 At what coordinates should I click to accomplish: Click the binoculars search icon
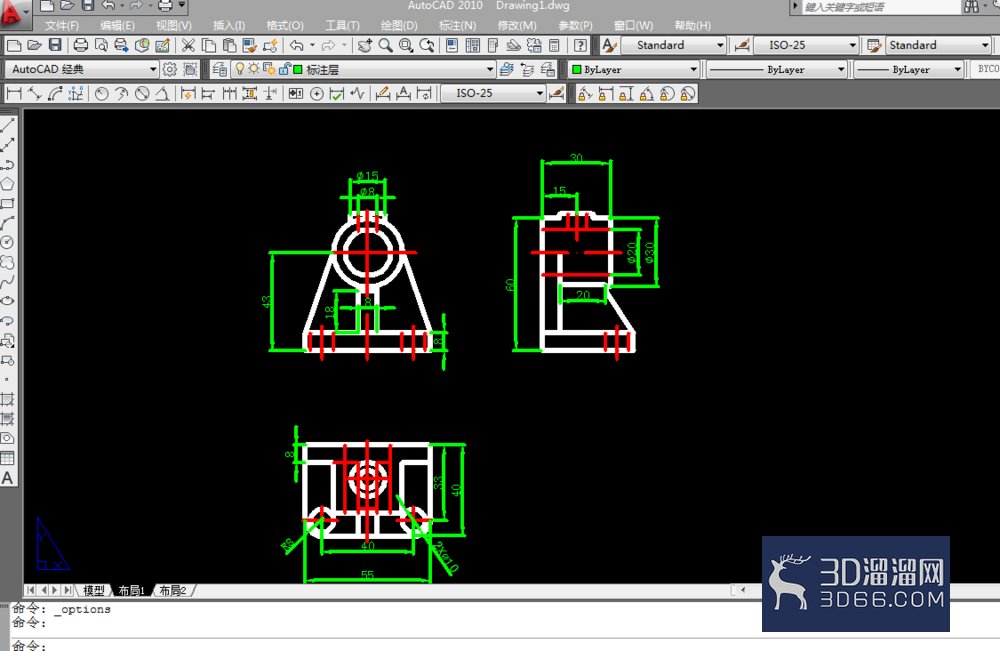972,7
